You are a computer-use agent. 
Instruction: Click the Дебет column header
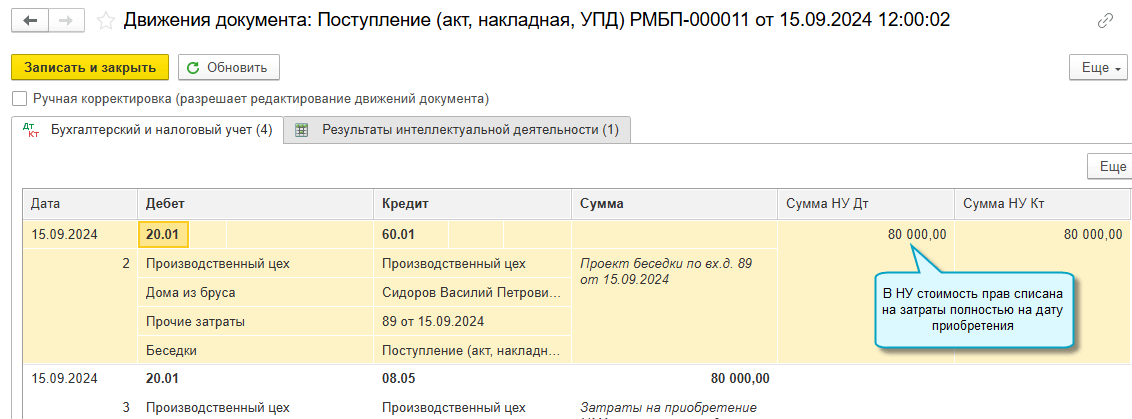coord(165,203)
